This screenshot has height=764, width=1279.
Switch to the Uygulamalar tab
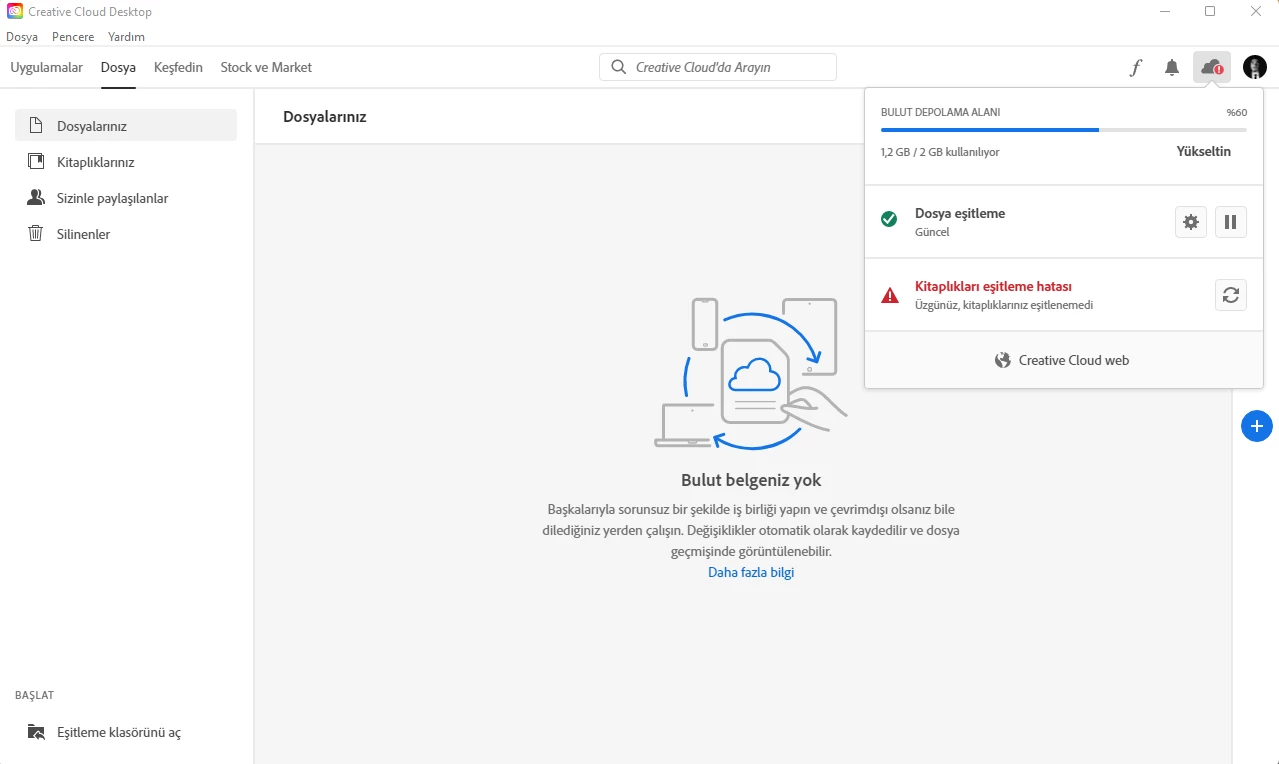tap(47, 68)
